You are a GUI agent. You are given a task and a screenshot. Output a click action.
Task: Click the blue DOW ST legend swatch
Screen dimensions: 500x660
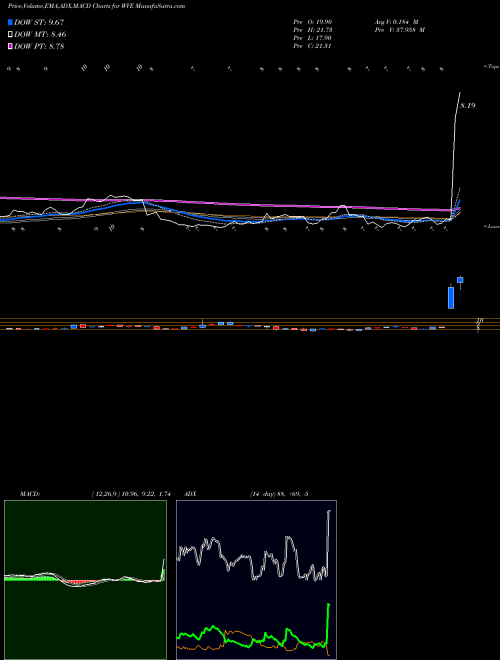(10, 22)
